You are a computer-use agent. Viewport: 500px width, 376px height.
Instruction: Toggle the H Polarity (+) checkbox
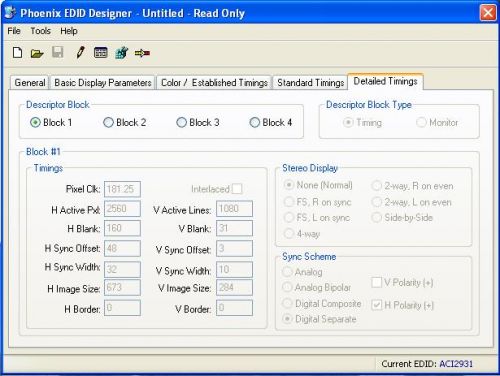coord(376,305)
